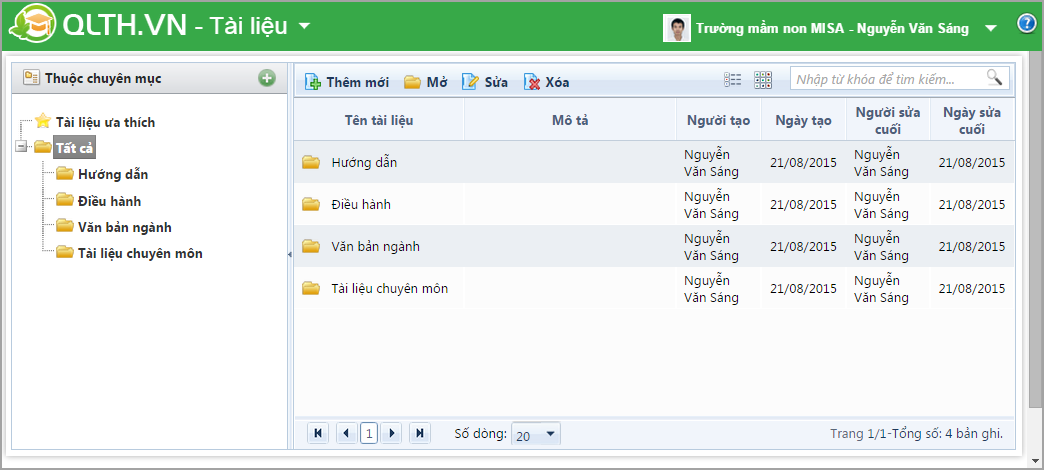
Task: Click the keyword search input field
Action: pyautogui.click(x=885, y=78)
